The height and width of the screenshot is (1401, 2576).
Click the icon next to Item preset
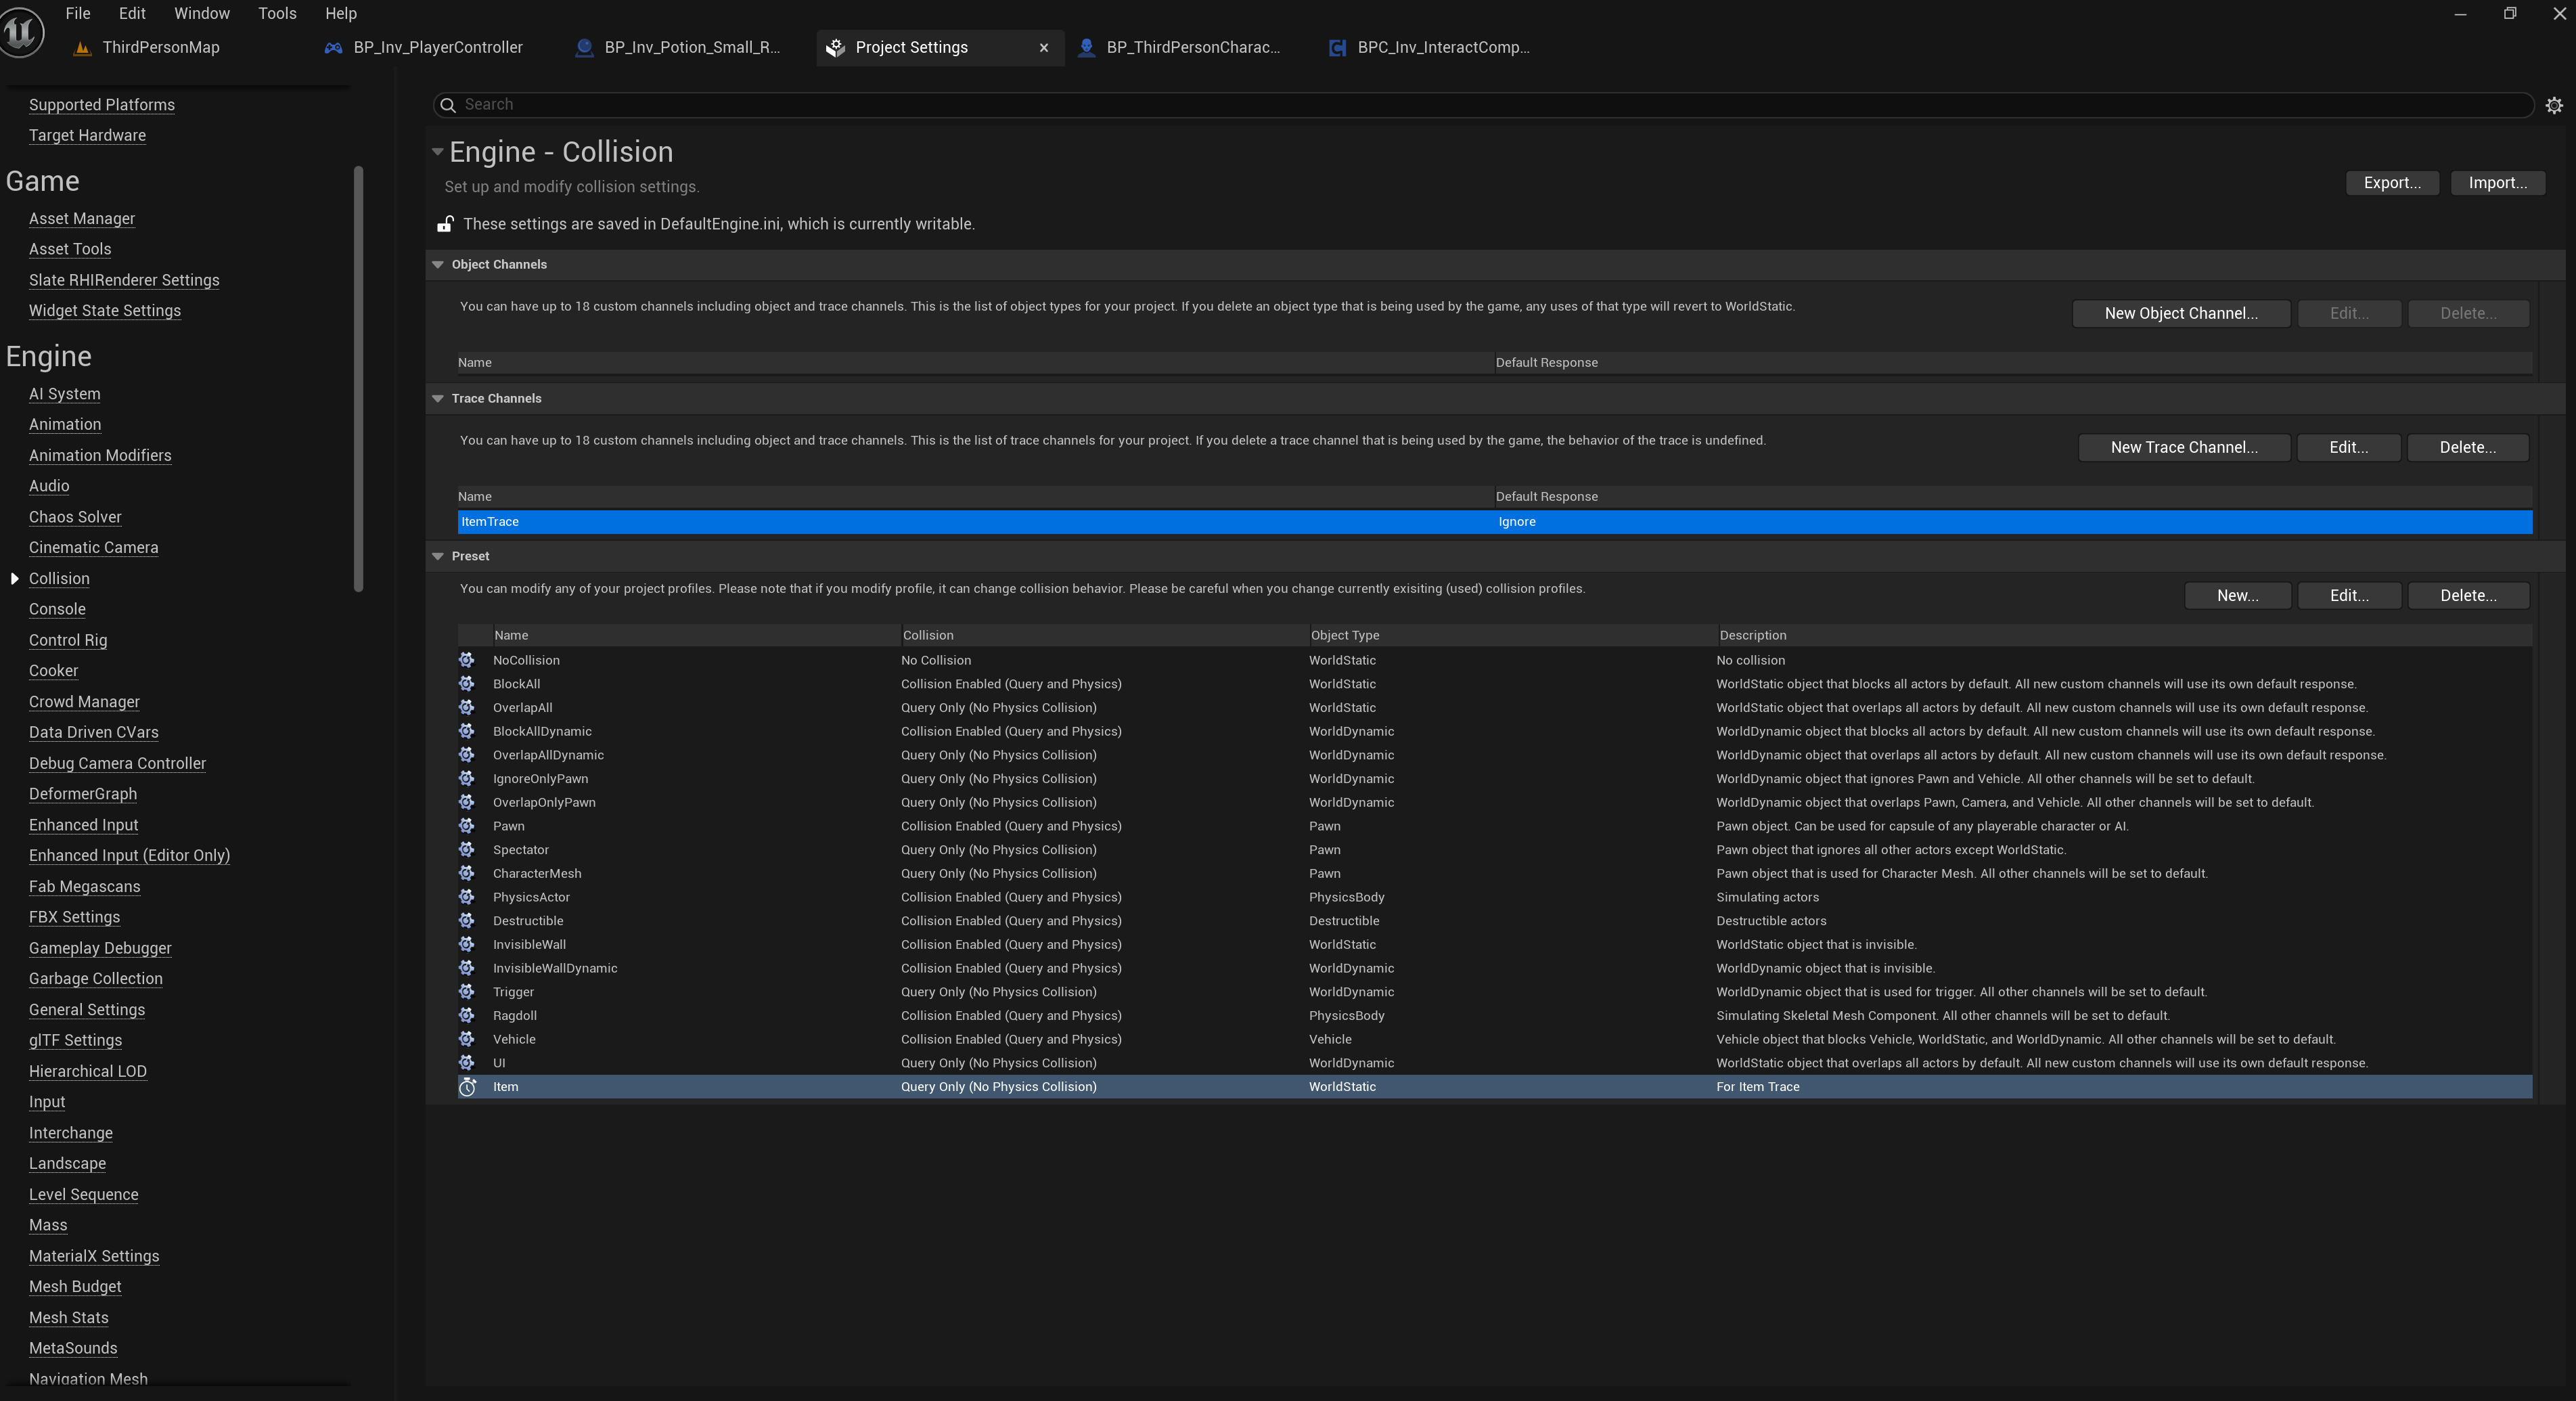(x=467, y=1087)
